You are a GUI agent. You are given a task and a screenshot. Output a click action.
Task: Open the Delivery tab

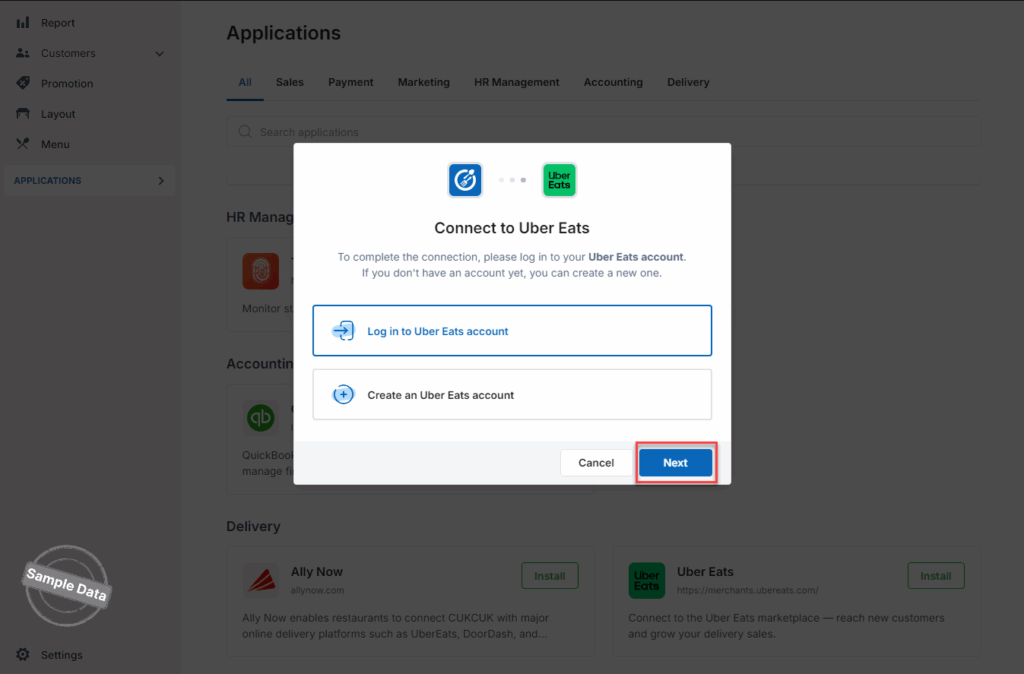click(x=688, y=82)
